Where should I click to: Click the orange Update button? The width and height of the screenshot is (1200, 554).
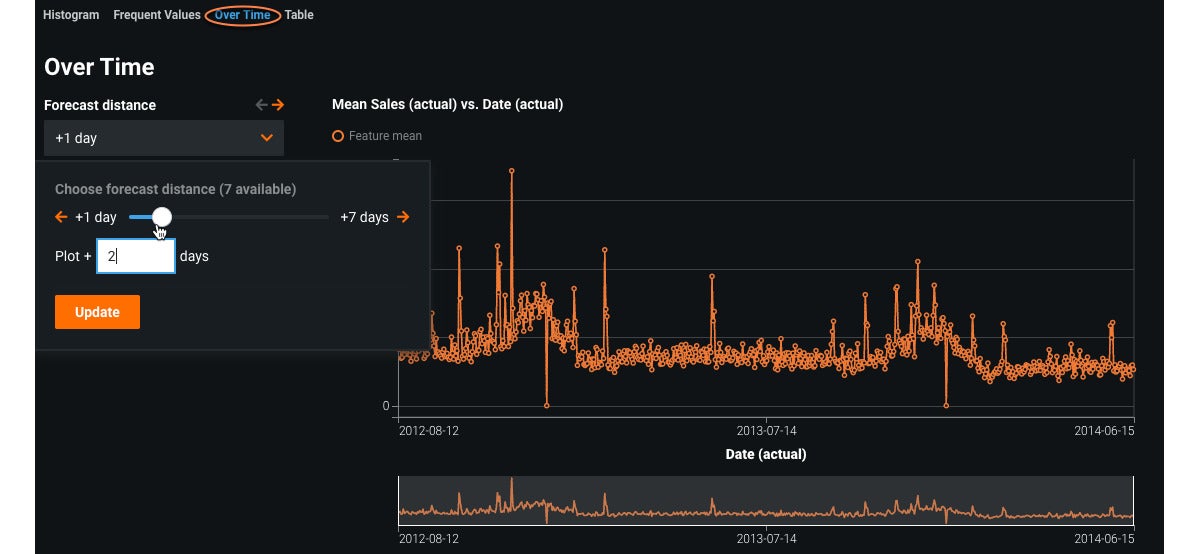[97, 312]
